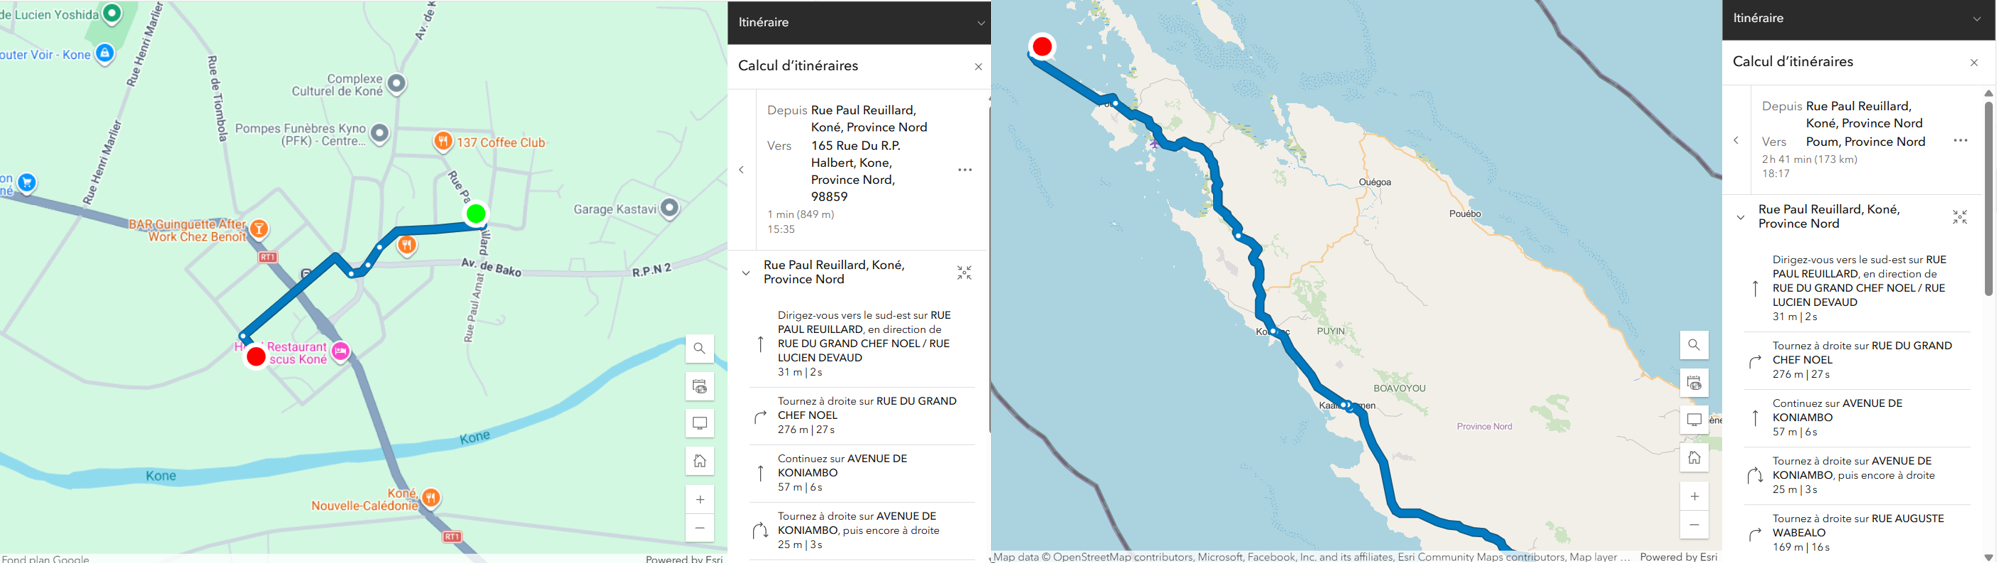Zoom out on the Poum route overview map
1997x563 pixels.
(1694, 525)
